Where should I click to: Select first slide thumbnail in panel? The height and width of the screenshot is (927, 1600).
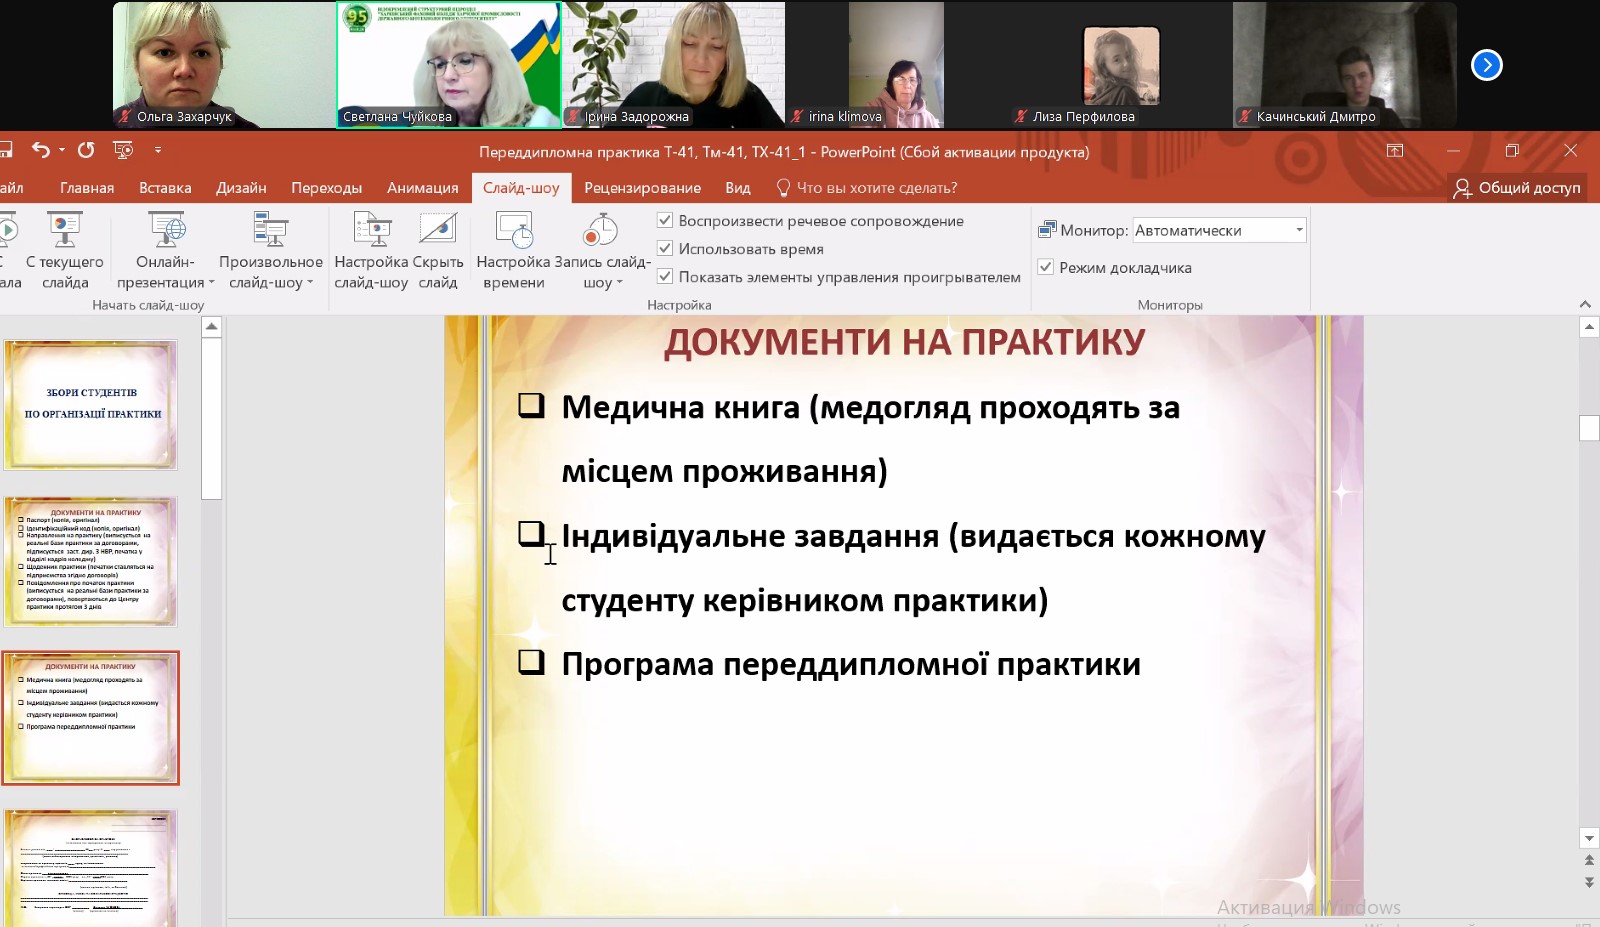pyautogui.click(x=90, y=404)
